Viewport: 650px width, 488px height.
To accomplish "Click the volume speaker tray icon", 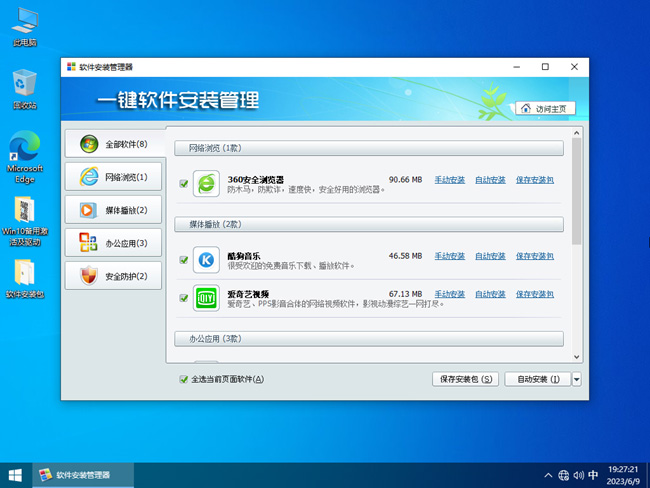I will click(x=579, y=475).
